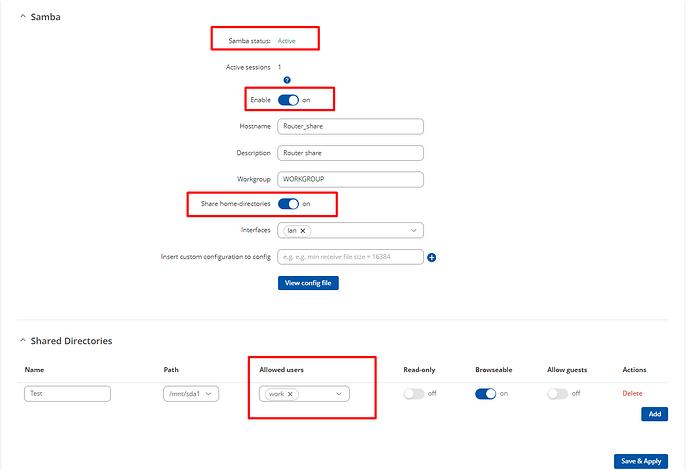Click the View config file button

tap(308, 283)
